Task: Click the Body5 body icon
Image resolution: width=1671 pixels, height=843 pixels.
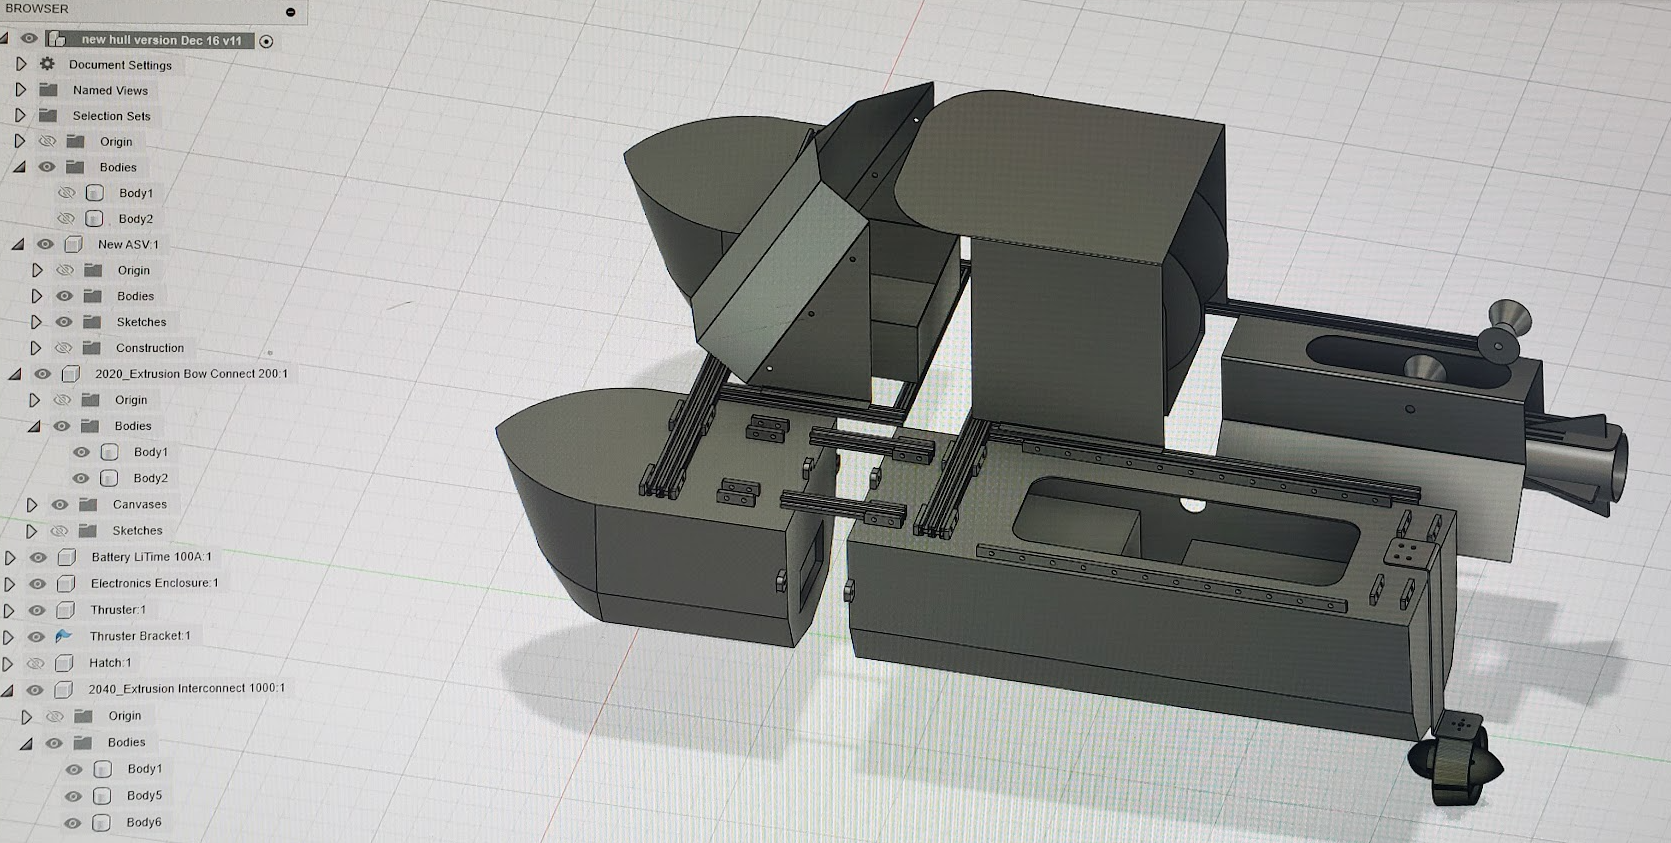Action: point(102,796)
